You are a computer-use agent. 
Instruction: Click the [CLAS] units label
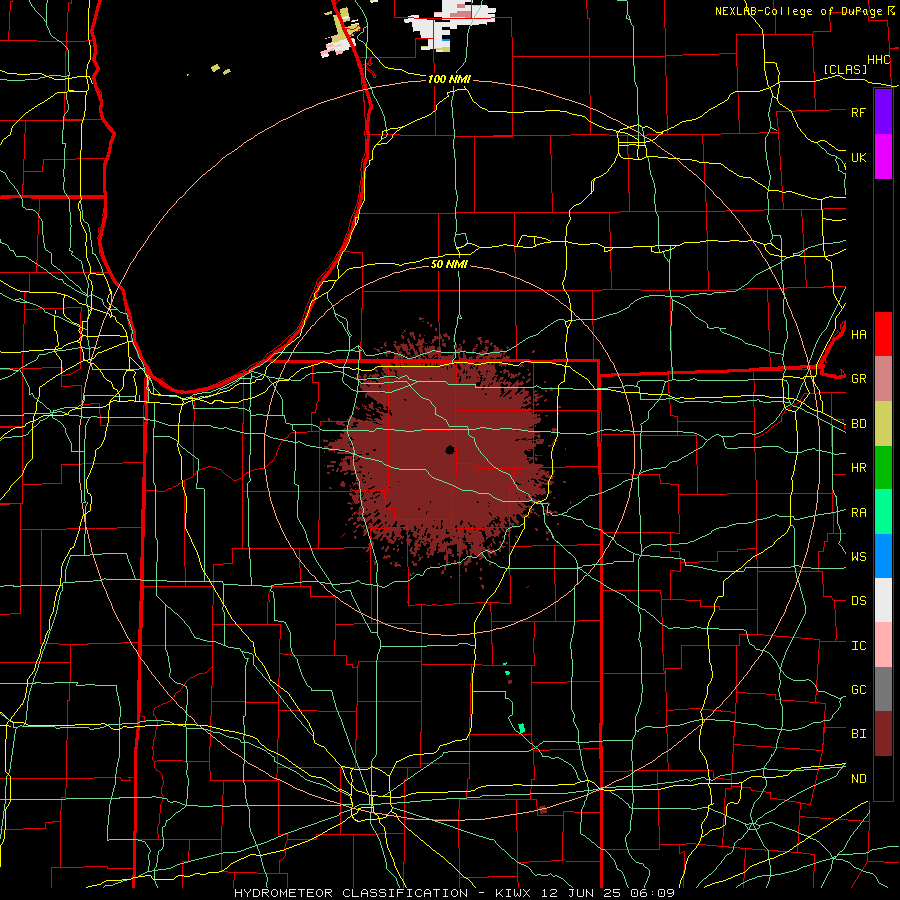845,69
